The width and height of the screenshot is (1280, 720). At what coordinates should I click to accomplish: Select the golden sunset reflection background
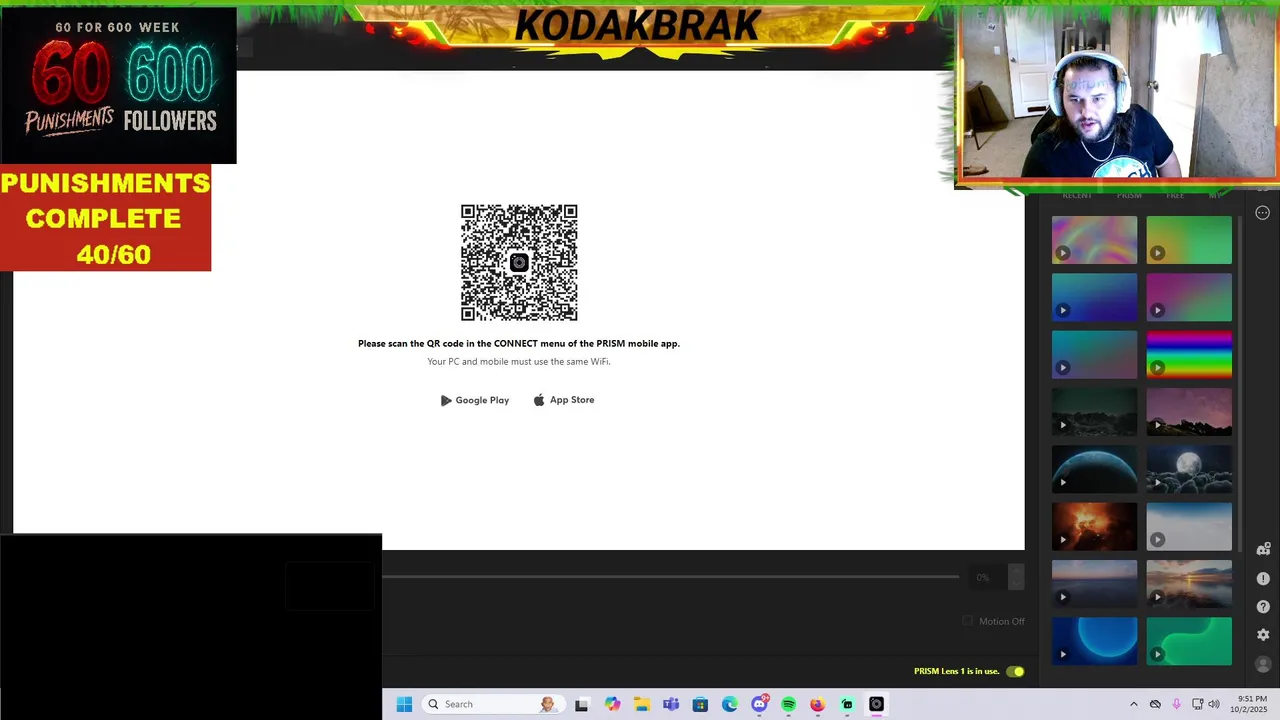tap(1189, 584)
